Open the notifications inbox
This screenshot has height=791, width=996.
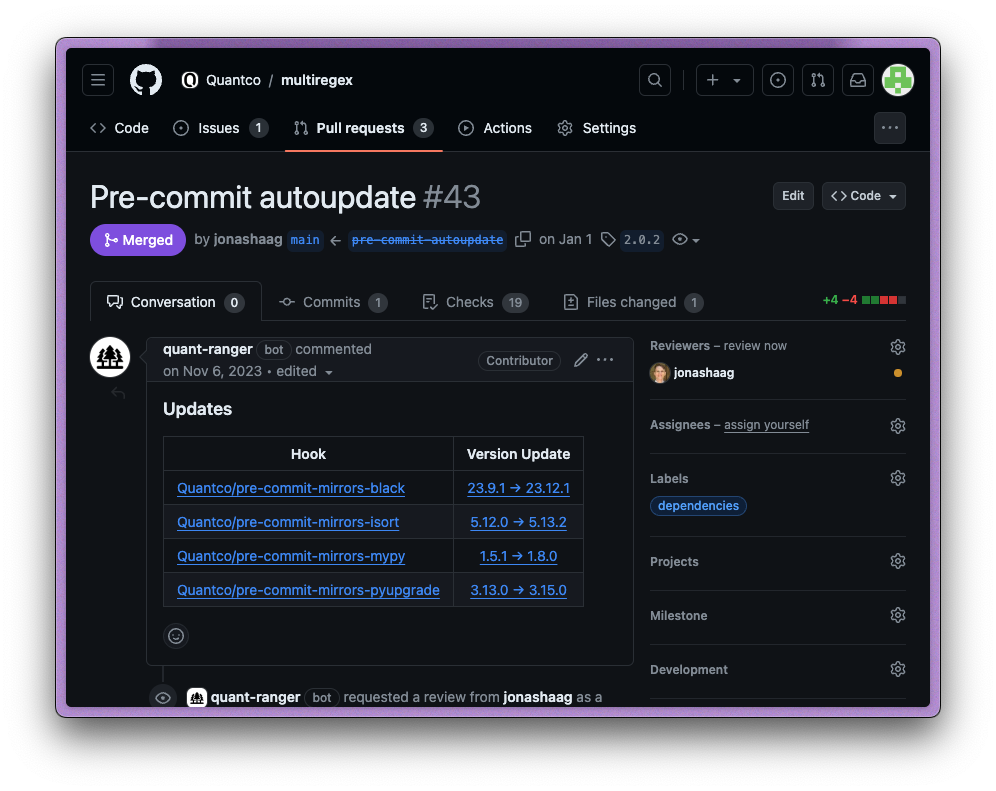[x=858, y=80]
